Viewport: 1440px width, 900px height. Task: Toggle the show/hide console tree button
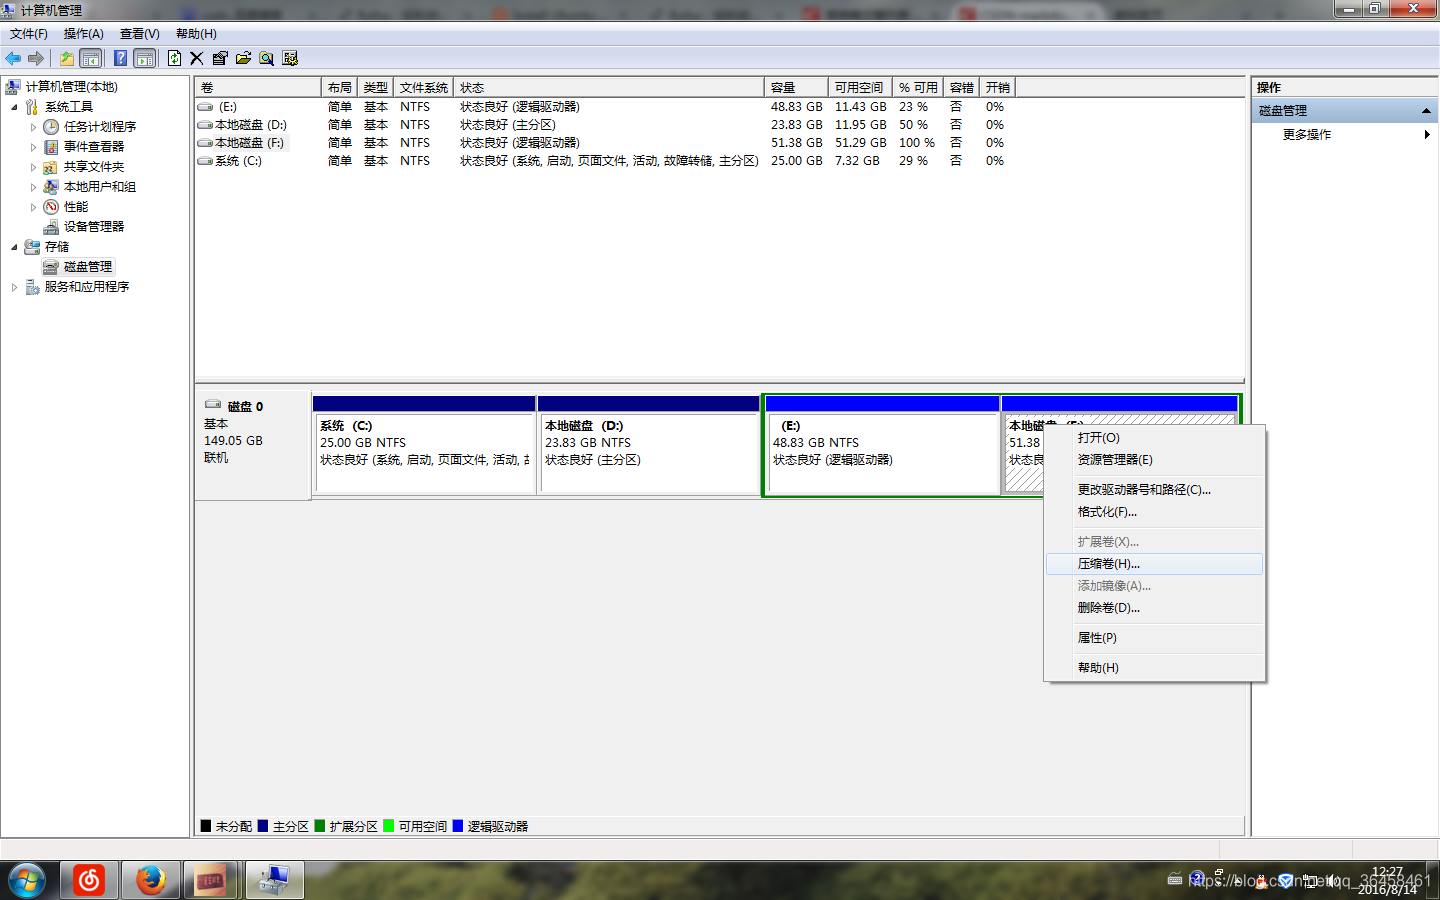(90, 58)
